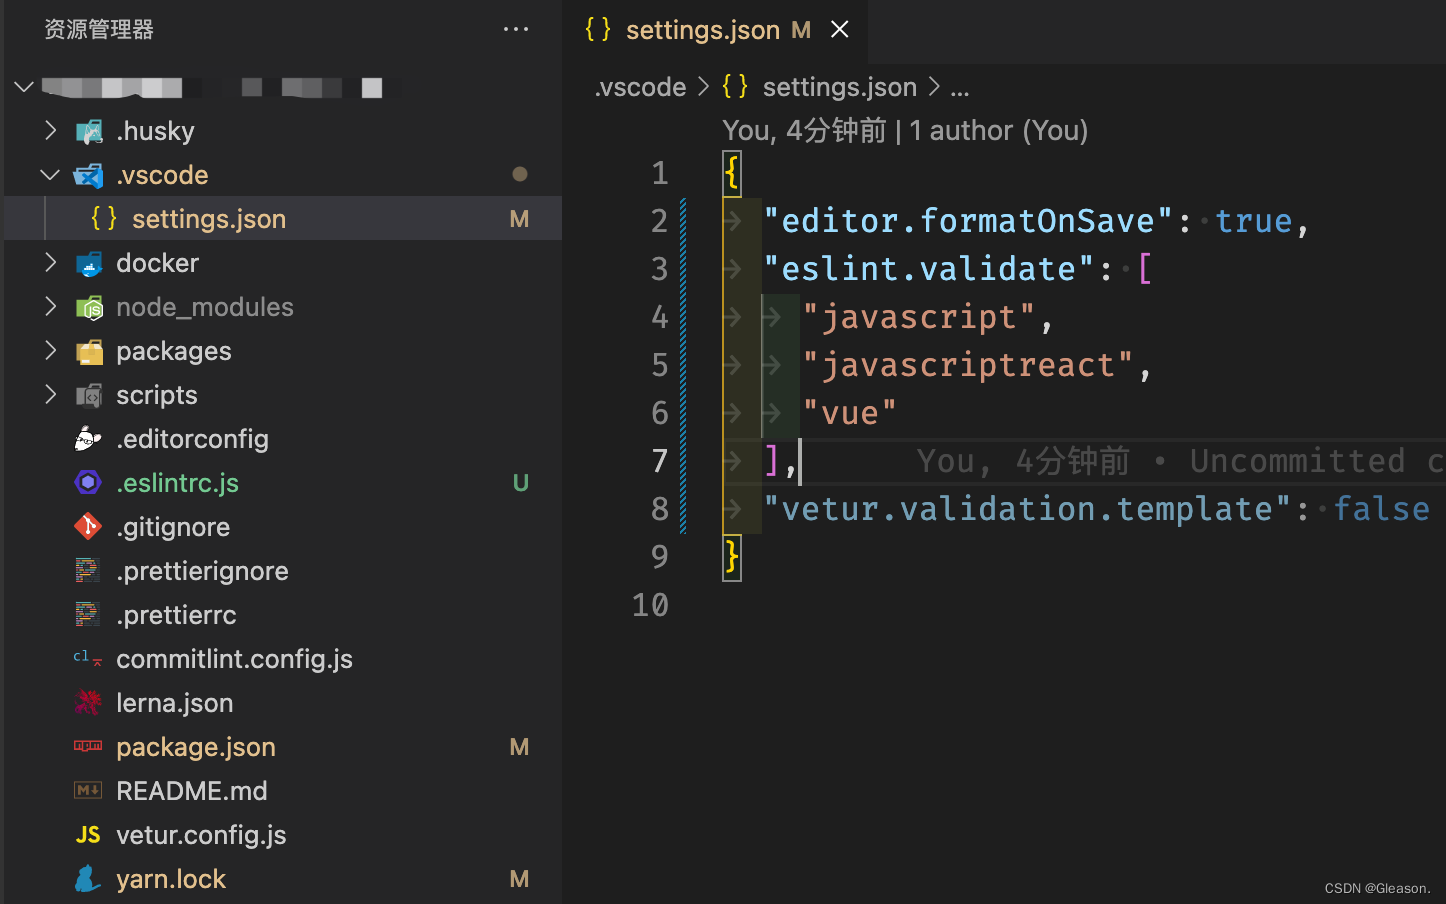The image size is (1446, 904).
Task: Expand the node_modules folder
Action: [x=50, y=307]
